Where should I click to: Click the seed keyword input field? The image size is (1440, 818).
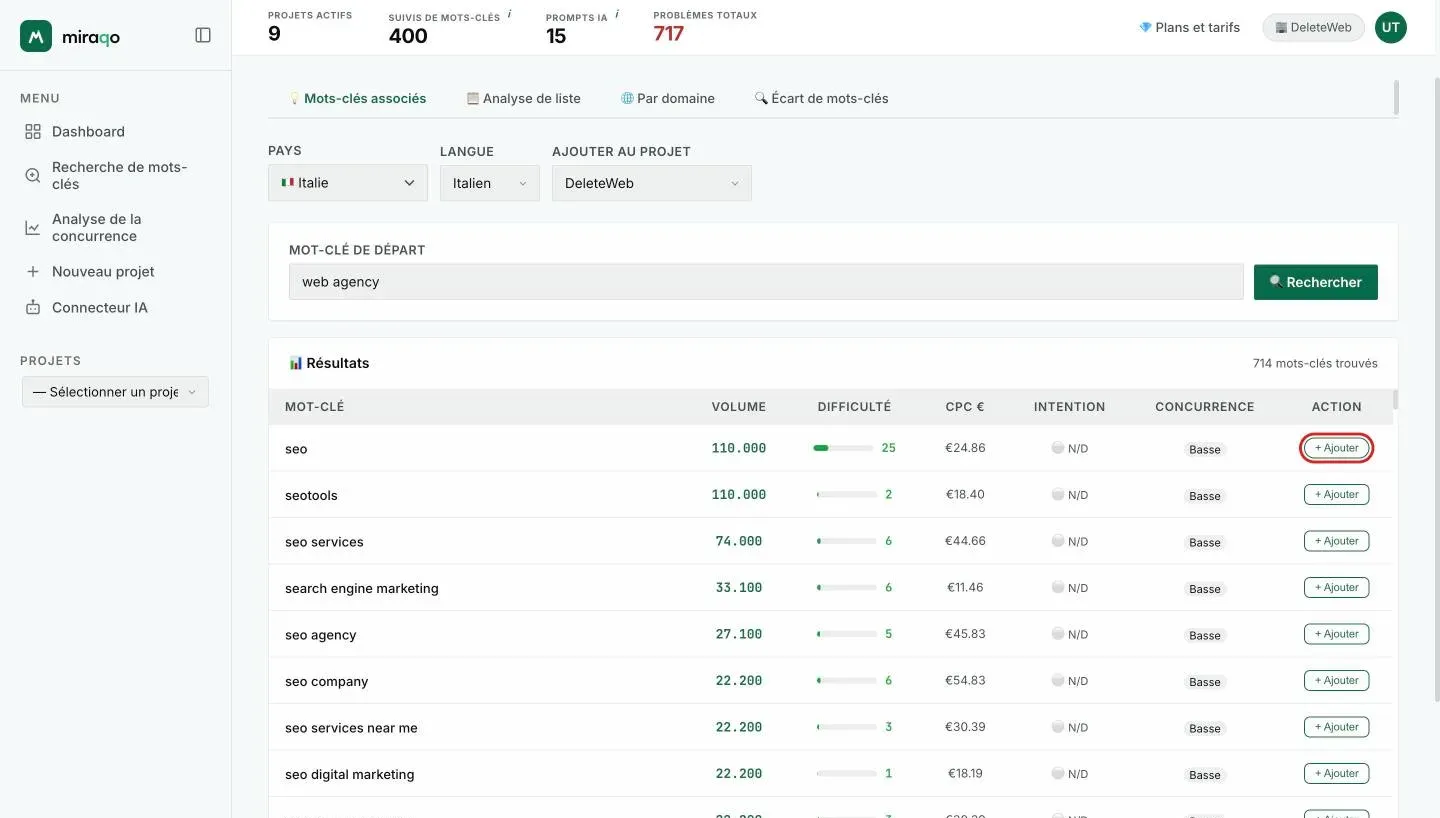[766, 282]
